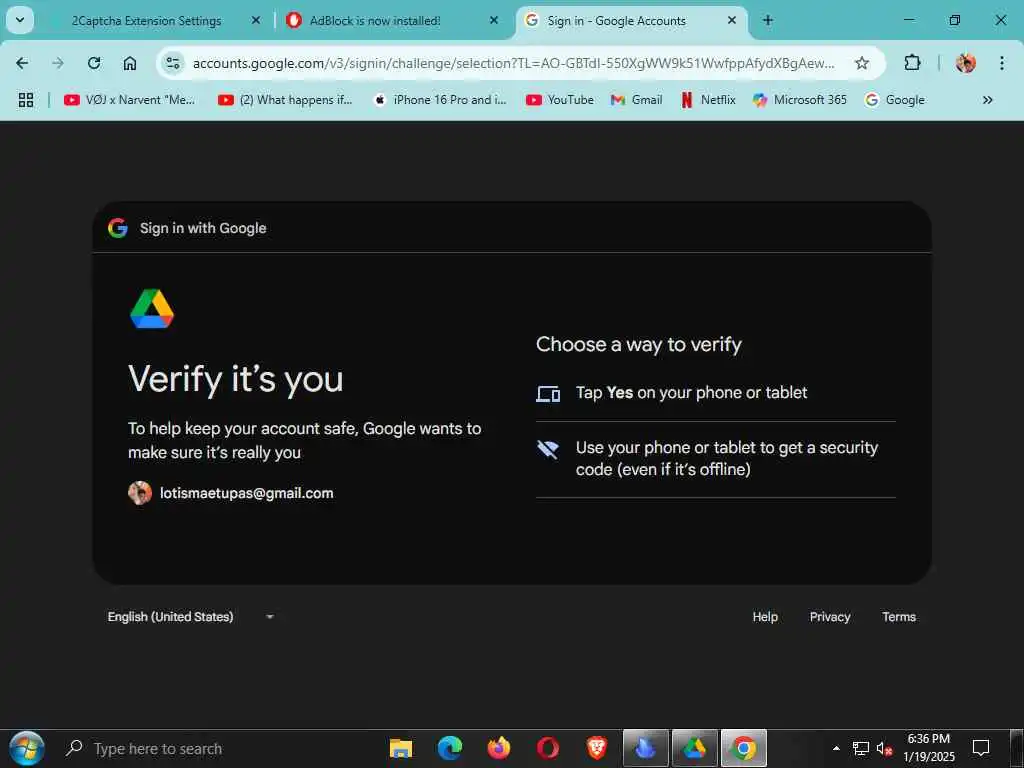Bookmark this page with the star icon
This screenshot has width=1024, height=768.
862,63
